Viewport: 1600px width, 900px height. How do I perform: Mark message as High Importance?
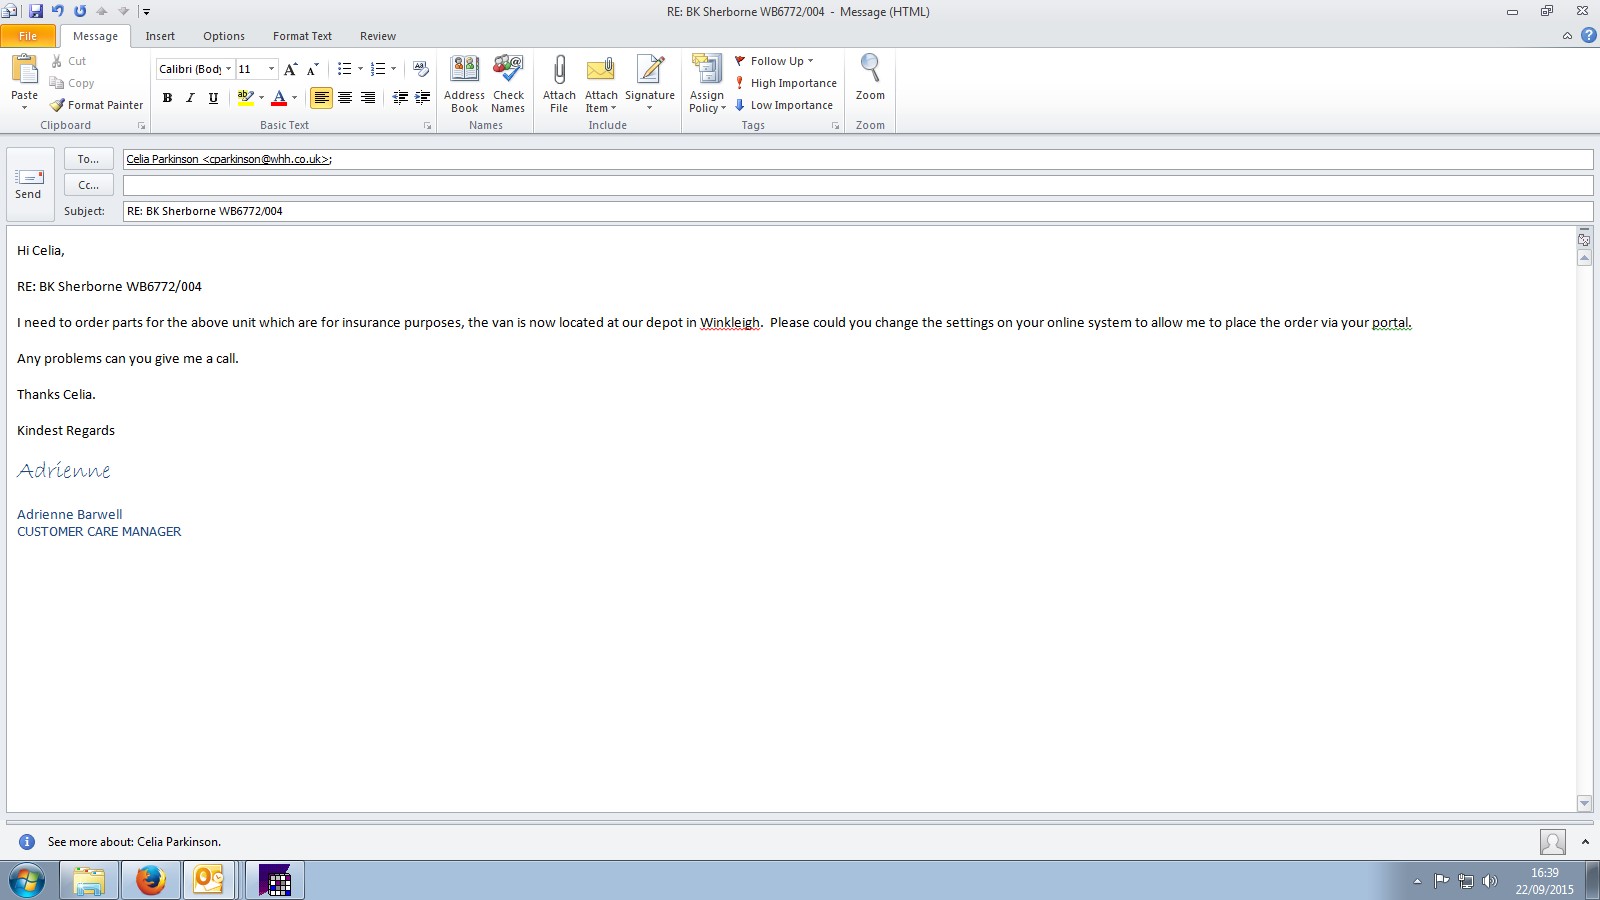click(786, 83)
